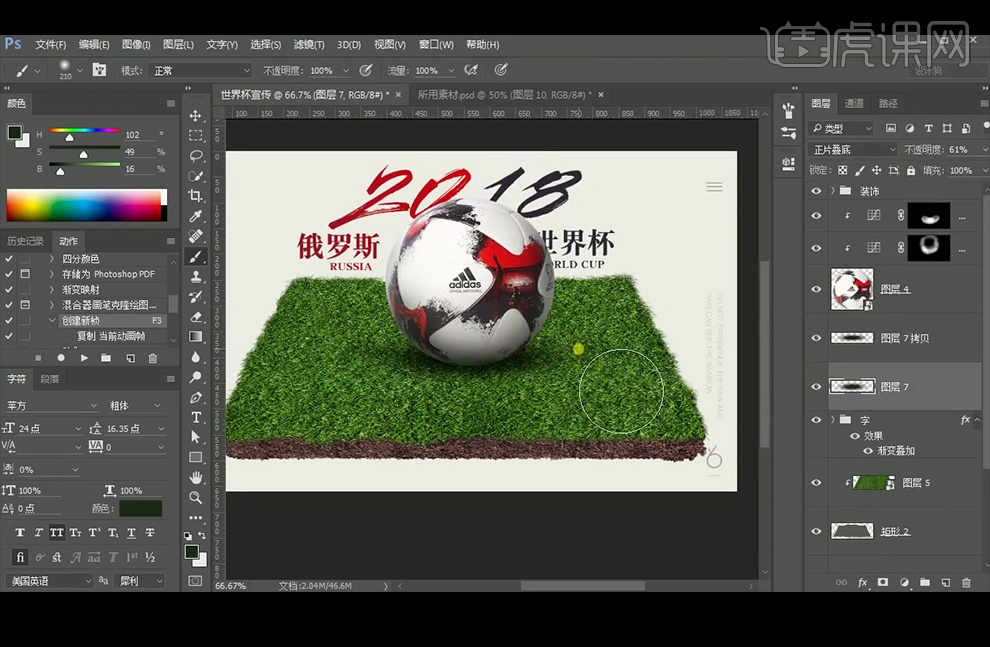Select the Dodge tool

click(196, 377)
